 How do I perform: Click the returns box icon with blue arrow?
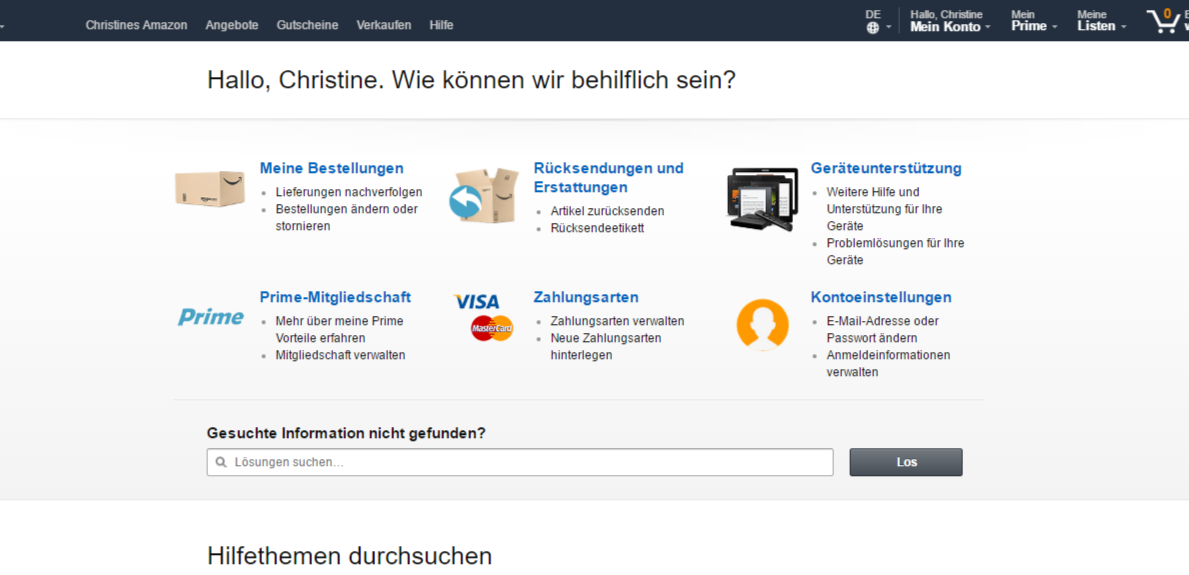point(483,196)
